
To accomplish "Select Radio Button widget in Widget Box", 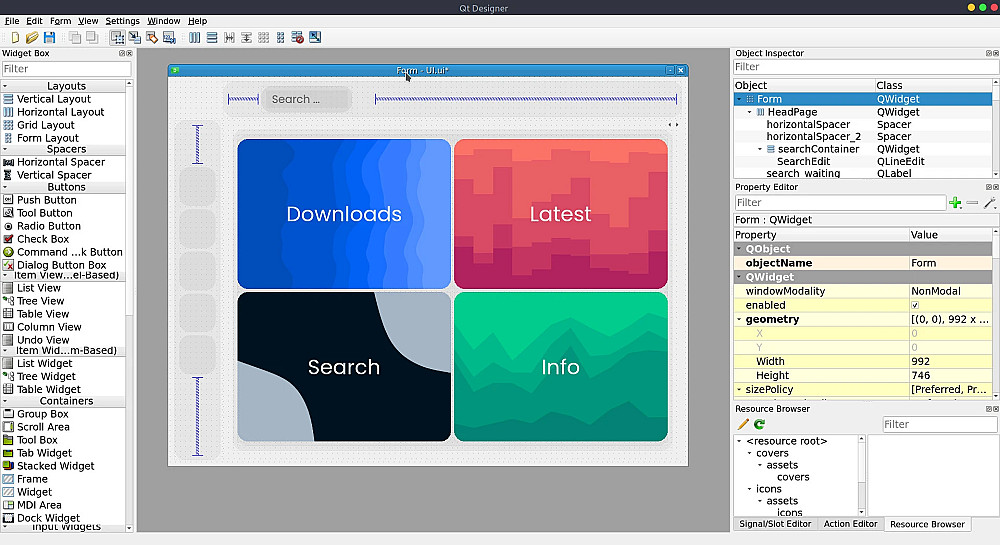I will coord(48,226).
